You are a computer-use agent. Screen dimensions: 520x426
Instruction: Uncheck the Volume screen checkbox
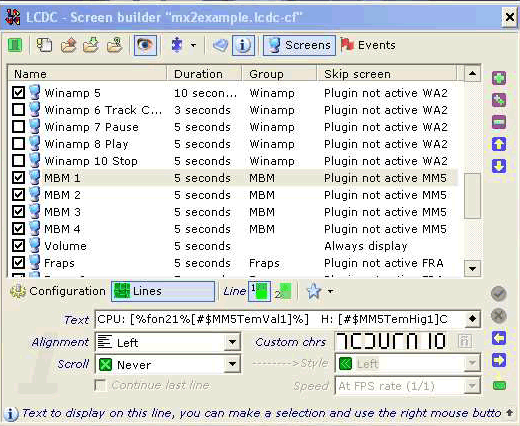(x=18, y=246)
